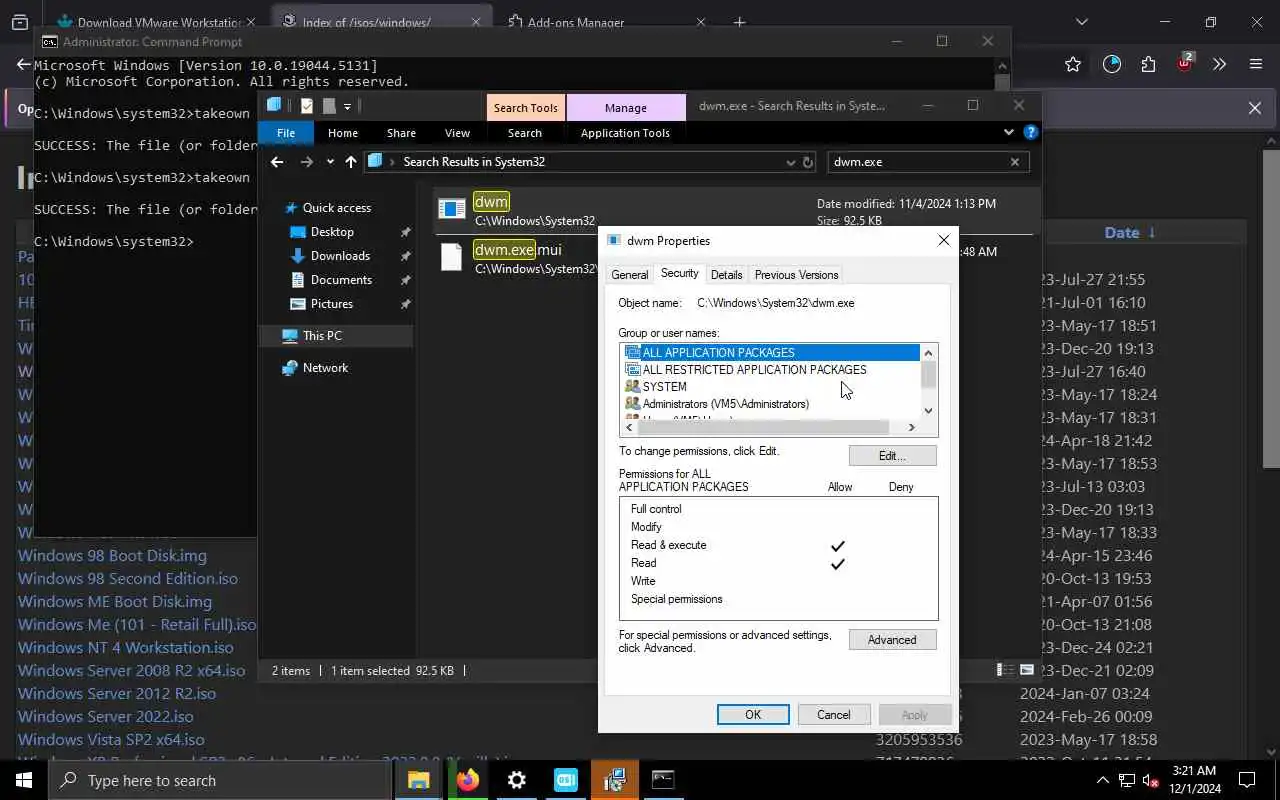
Task: Open the recent locations dropdown
Action: click(x=330, y=162)
